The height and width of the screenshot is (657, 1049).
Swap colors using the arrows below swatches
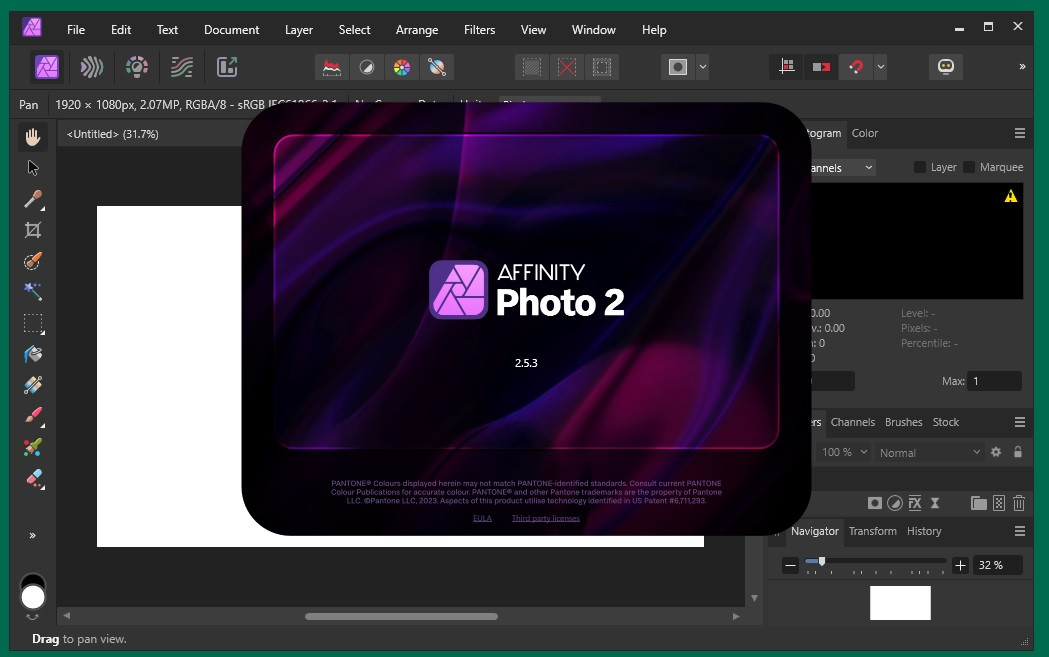point(32,617)
